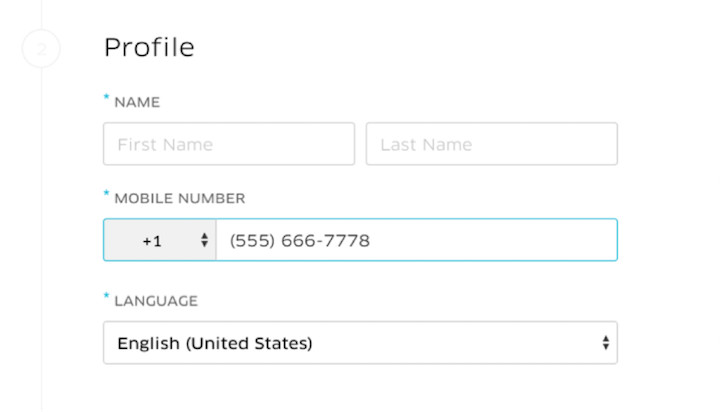Image resolution: width=720 pixels, height=412 pixels.
Task: Focus the mobile number field showing (555) 666-7778
Action: [x=416, y=240]
